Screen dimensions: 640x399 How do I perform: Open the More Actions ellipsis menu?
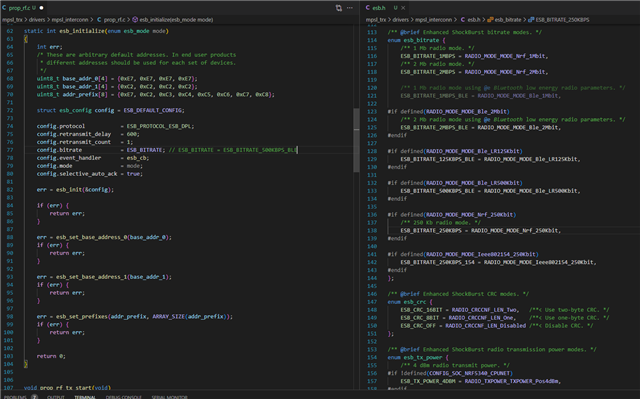pos(350,8)
